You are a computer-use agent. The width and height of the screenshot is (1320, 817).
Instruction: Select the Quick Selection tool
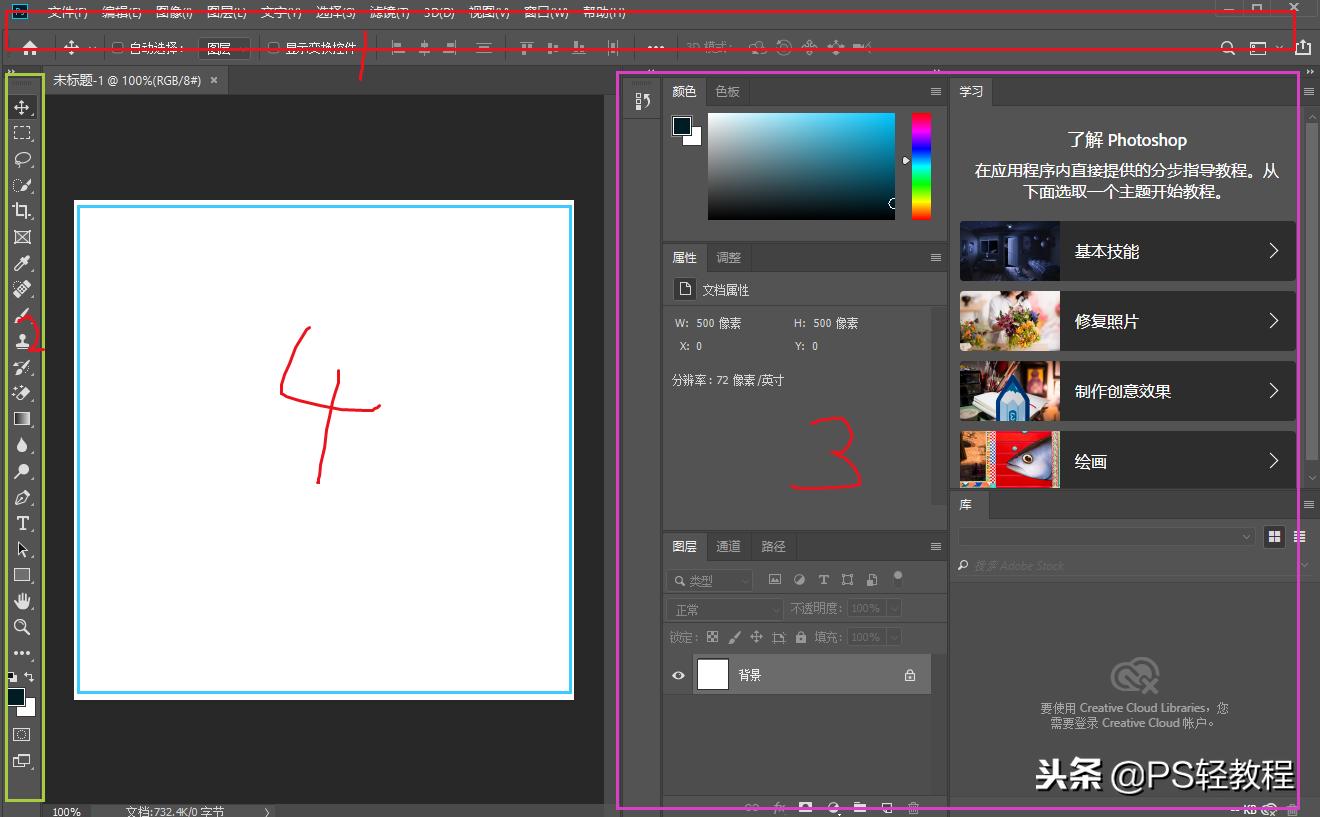(22, 185)
